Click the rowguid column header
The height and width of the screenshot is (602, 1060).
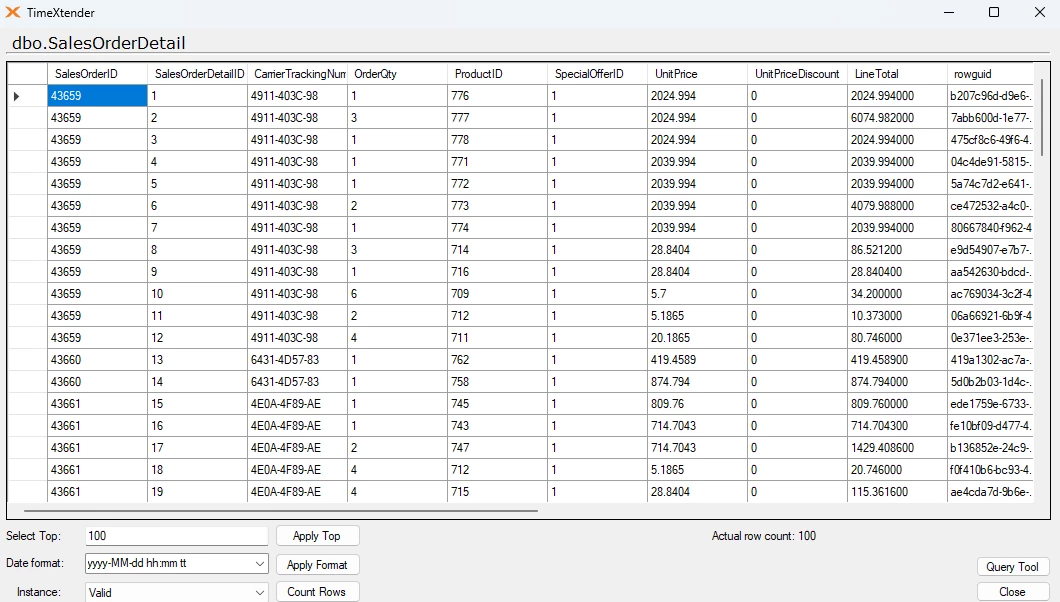click(990, 74)
